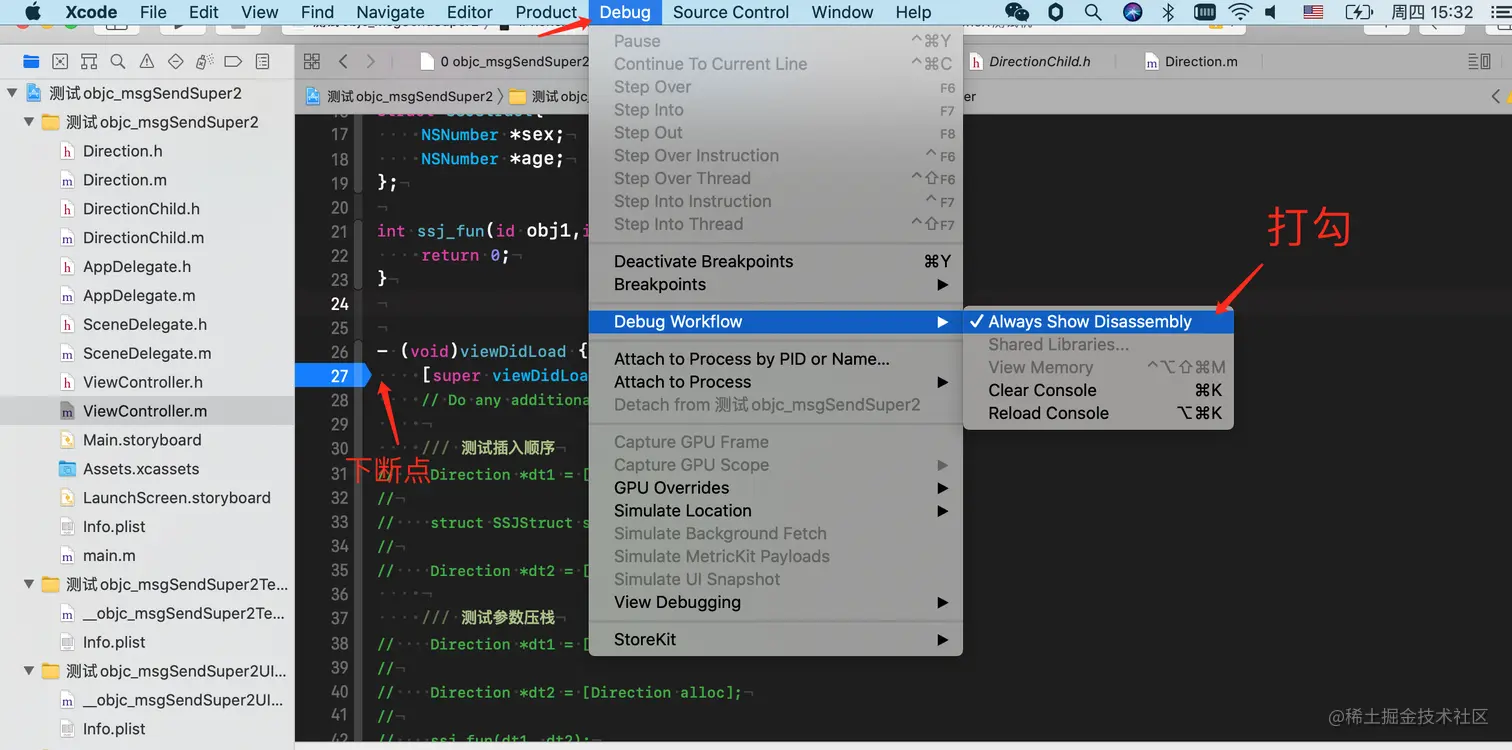Open the Symbol navigator icon
The image size is (1512, 750).
point(89,62)
